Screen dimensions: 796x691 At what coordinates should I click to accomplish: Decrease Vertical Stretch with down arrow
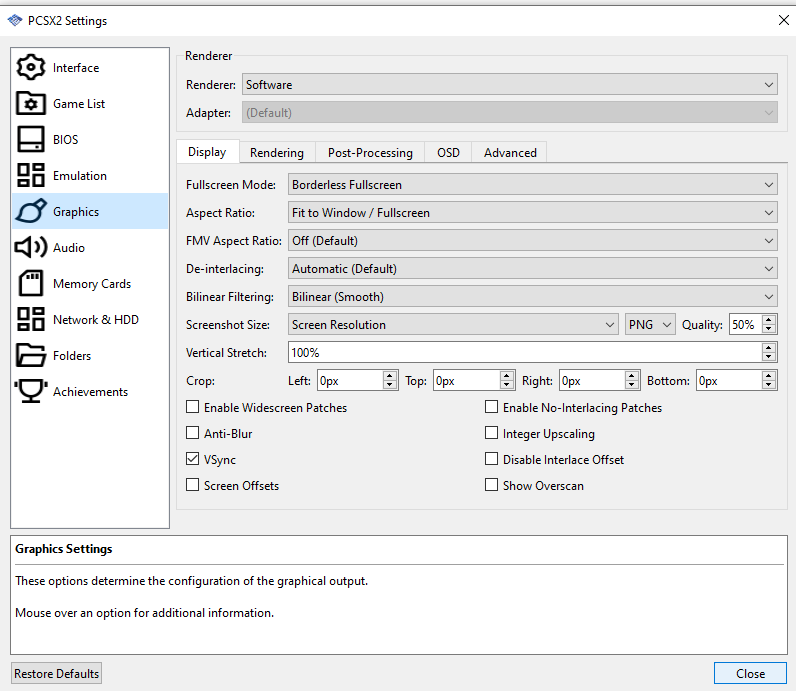pos(769,357)
